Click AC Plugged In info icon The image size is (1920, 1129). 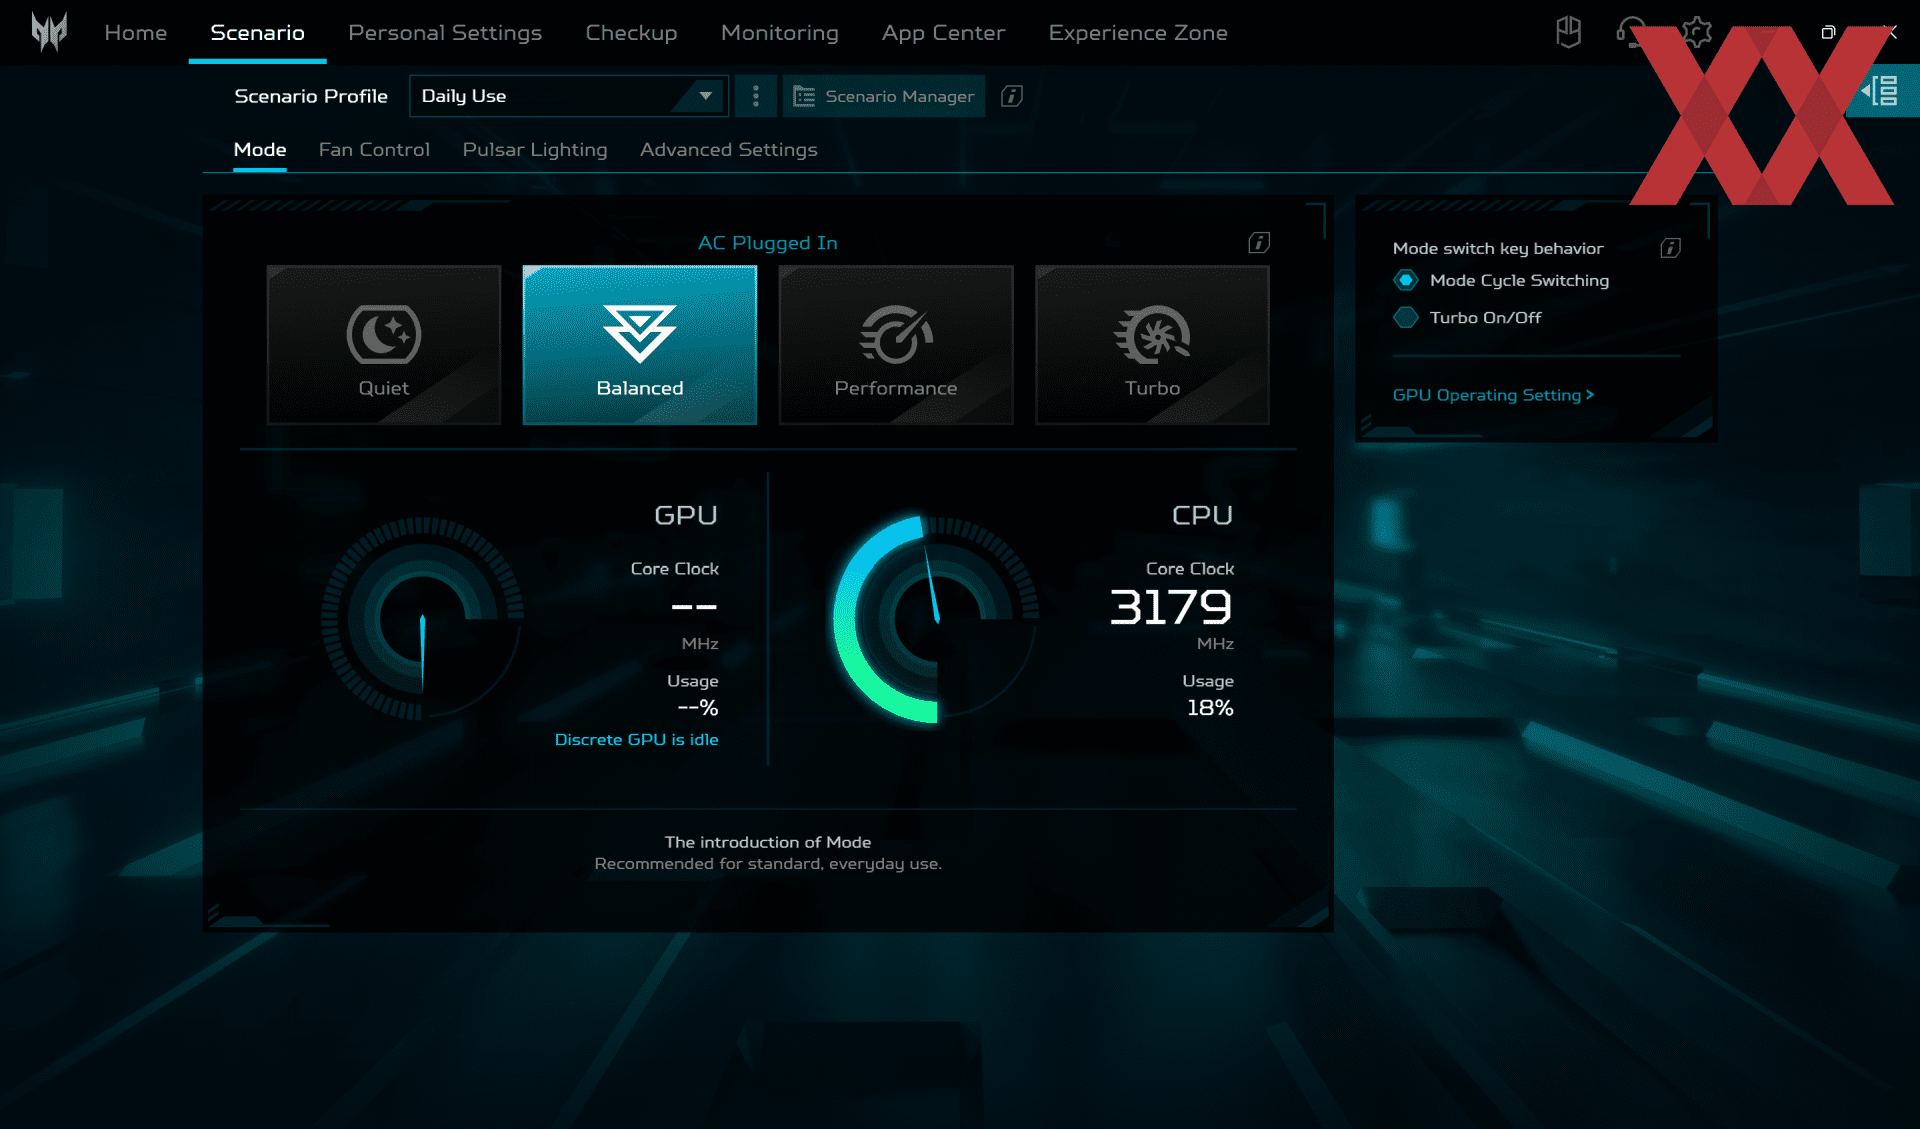(x=1258, y=243)
